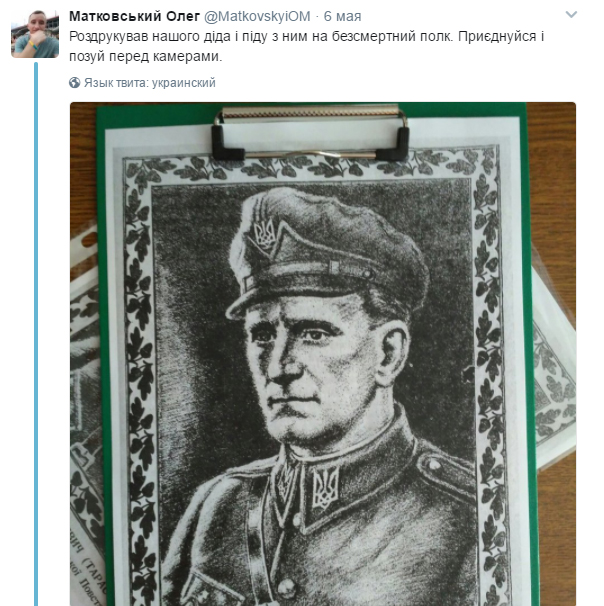Open the Матковський Олег display name link
The height and width of the screenshot is (606, 604).
(134, 16)
